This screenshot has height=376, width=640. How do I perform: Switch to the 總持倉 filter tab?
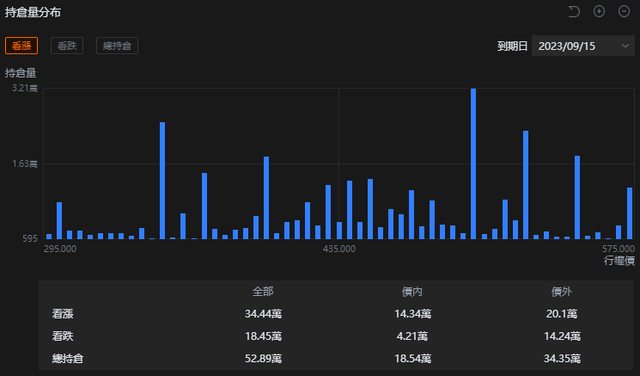tap(117, 45)
